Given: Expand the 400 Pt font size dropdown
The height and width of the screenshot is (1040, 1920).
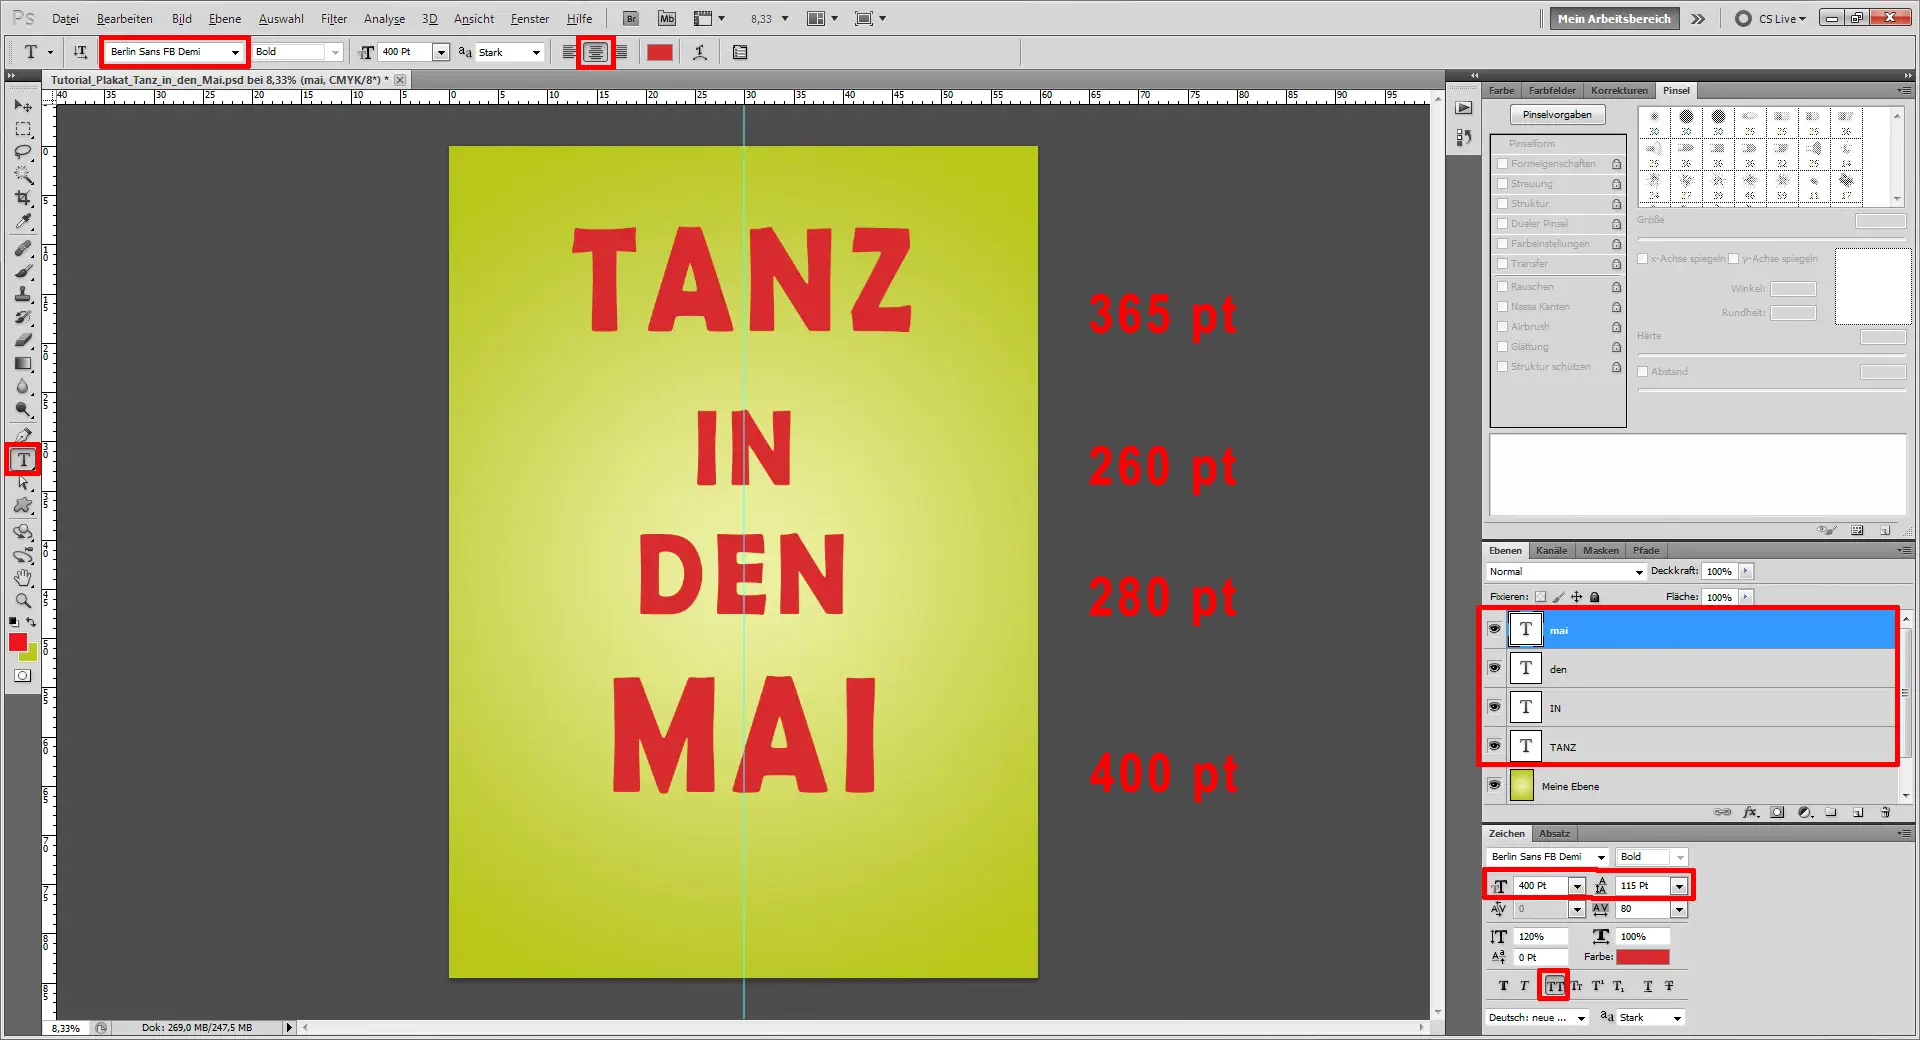Looking at the screenshot, I should (x=440, y=51).
